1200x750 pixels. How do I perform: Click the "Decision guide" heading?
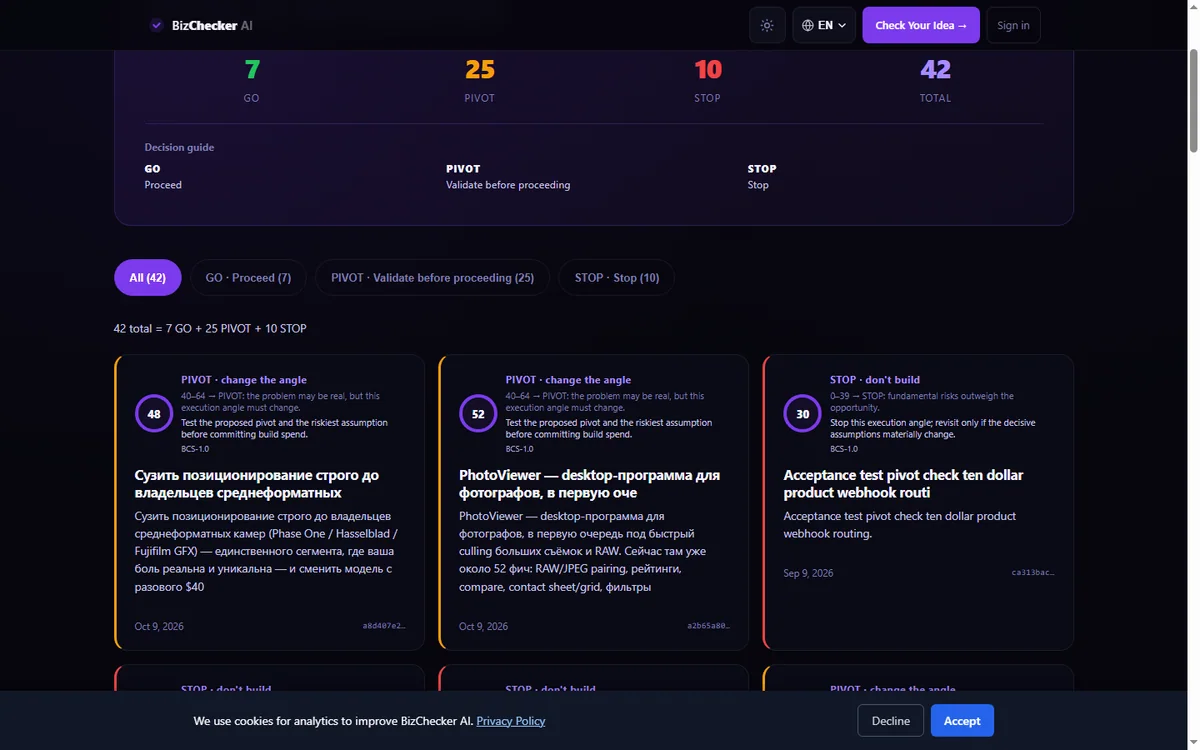179,147
